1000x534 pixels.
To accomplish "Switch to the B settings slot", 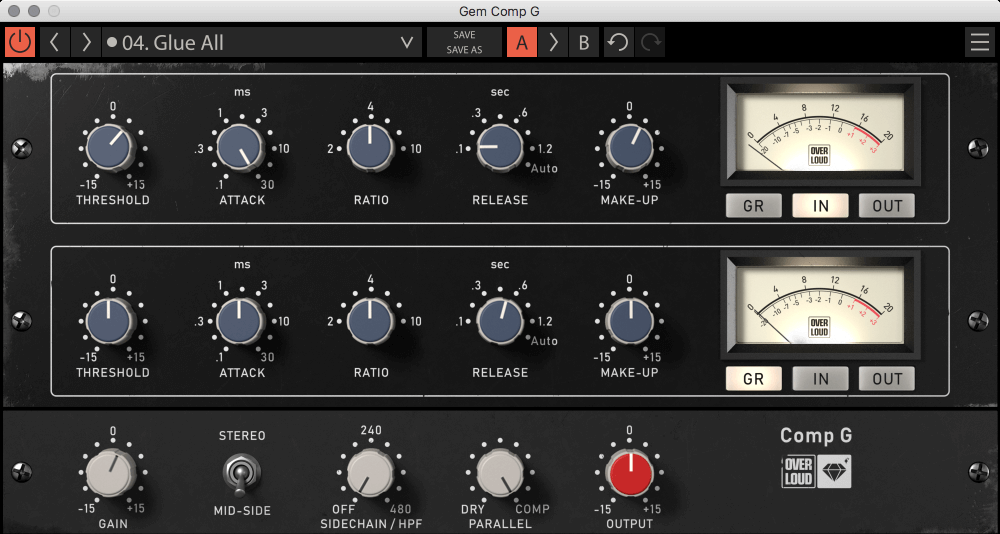I will [584, 43].
